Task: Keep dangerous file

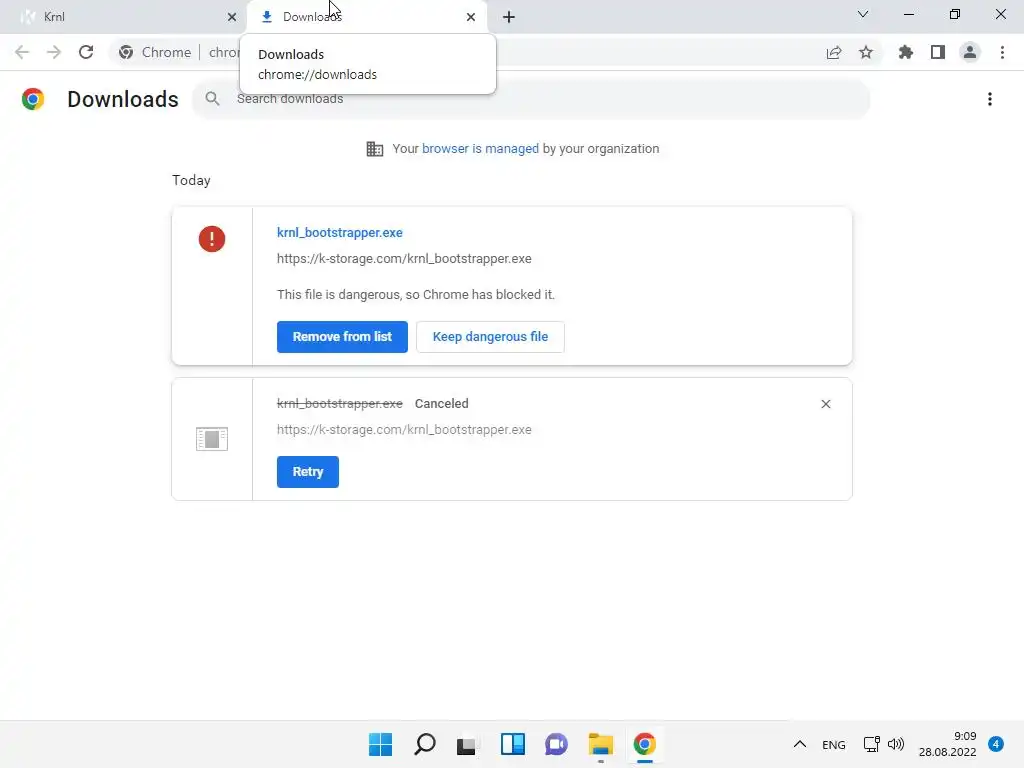Action: (x=490, y=337)
